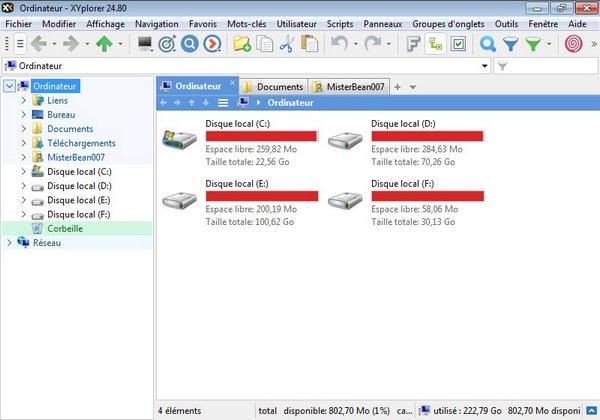Click the Hotlist target icon
Screen dimensions: 600x420
pos(167,44)
